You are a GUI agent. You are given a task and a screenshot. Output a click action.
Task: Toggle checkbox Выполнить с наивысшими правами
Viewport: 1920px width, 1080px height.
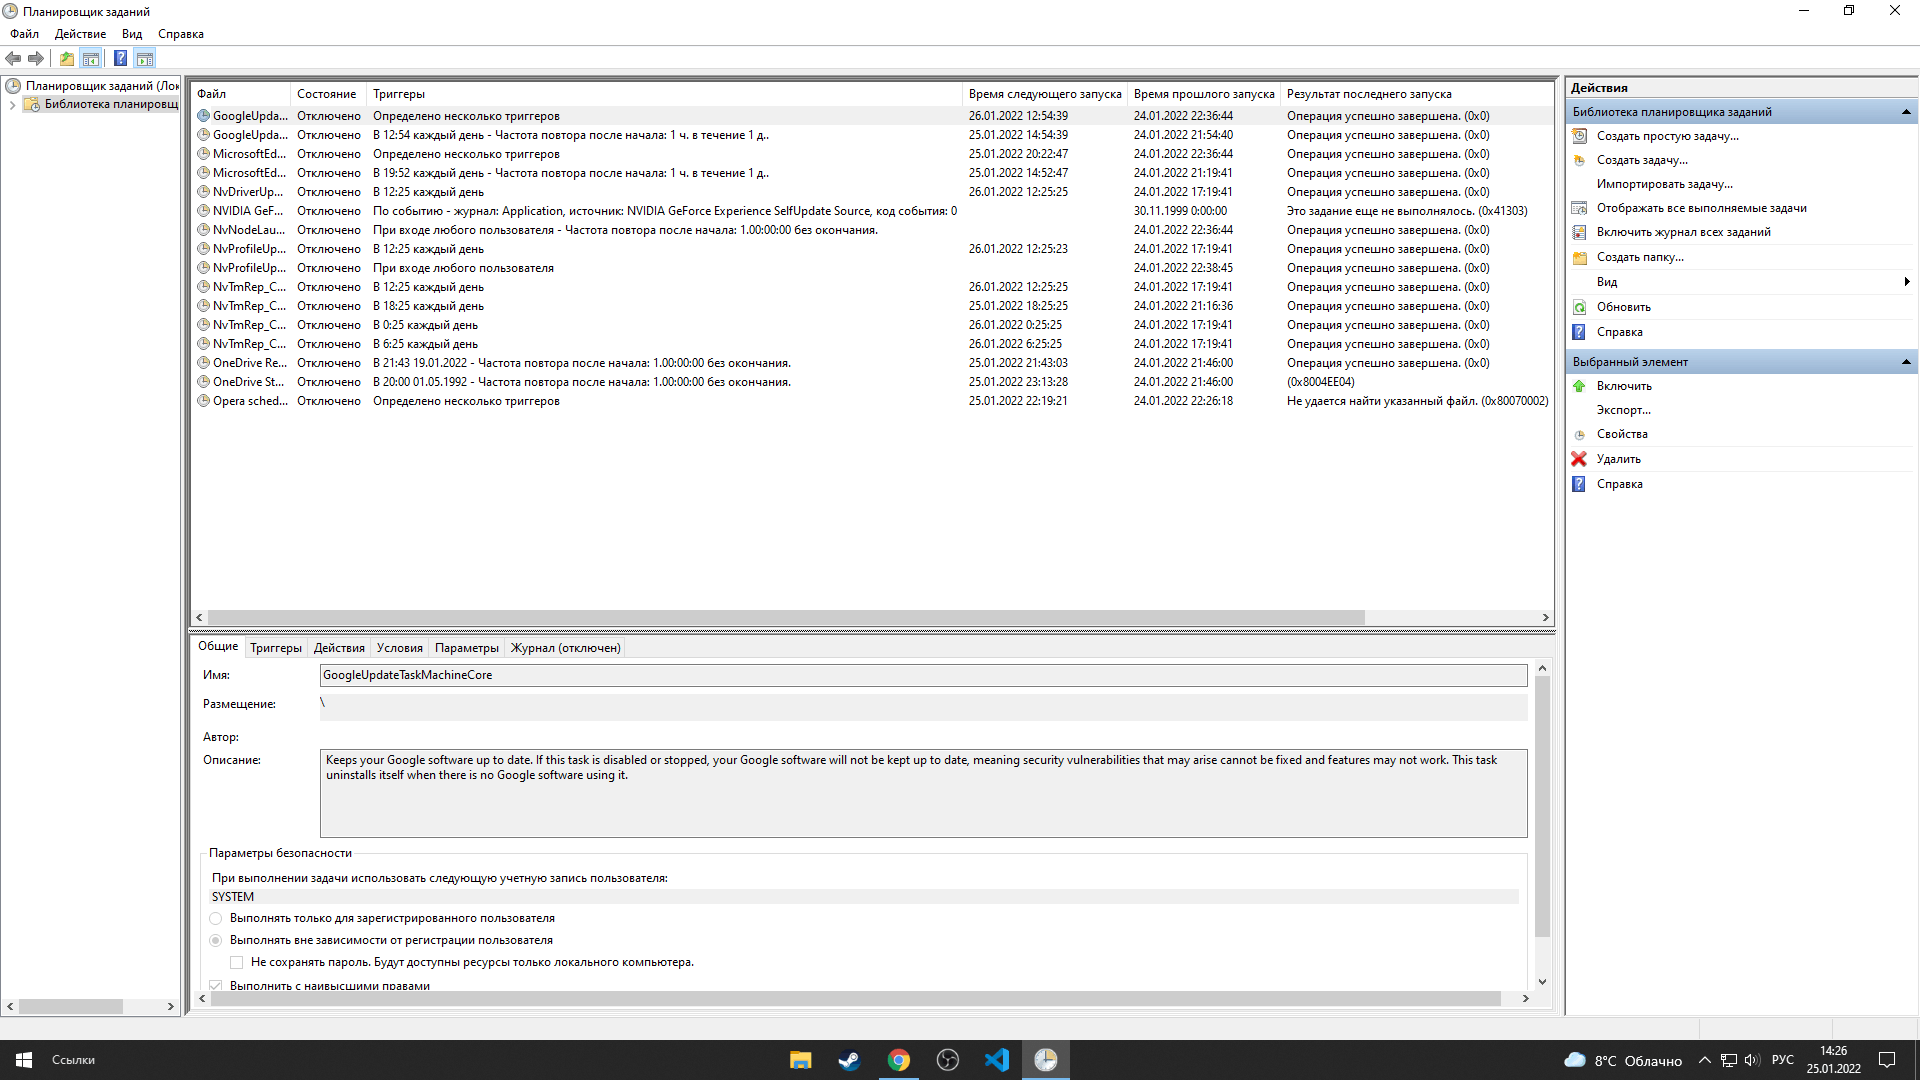point(216,985)
